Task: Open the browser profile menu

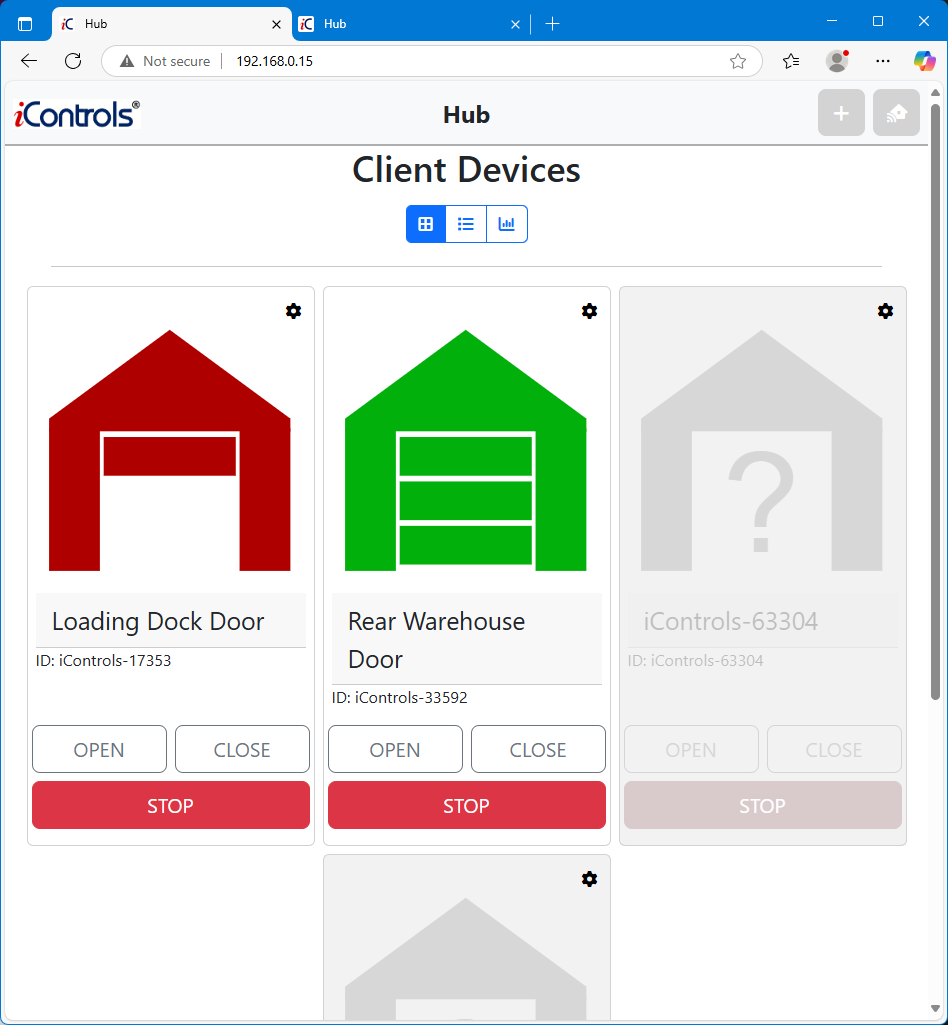Action: tap(837, 61)
